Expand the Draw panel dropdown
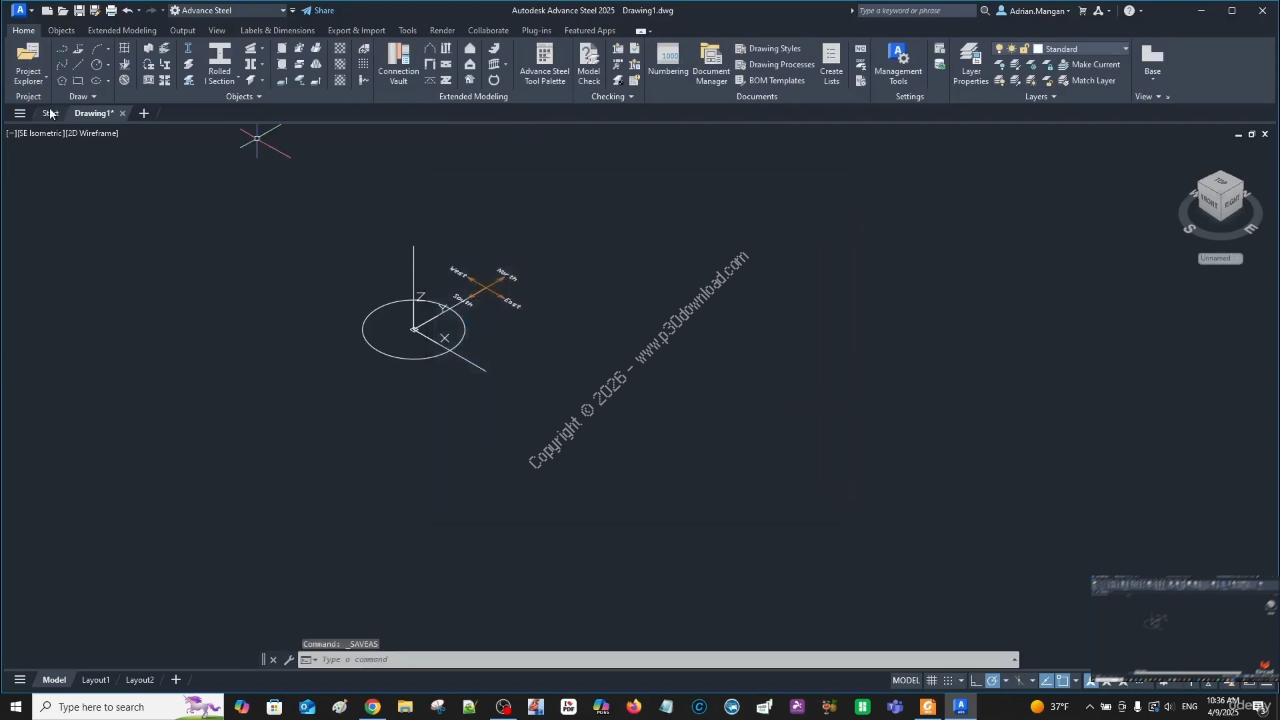The height and width of the screenshot is (720, 1280). click(x=82, y=96)
